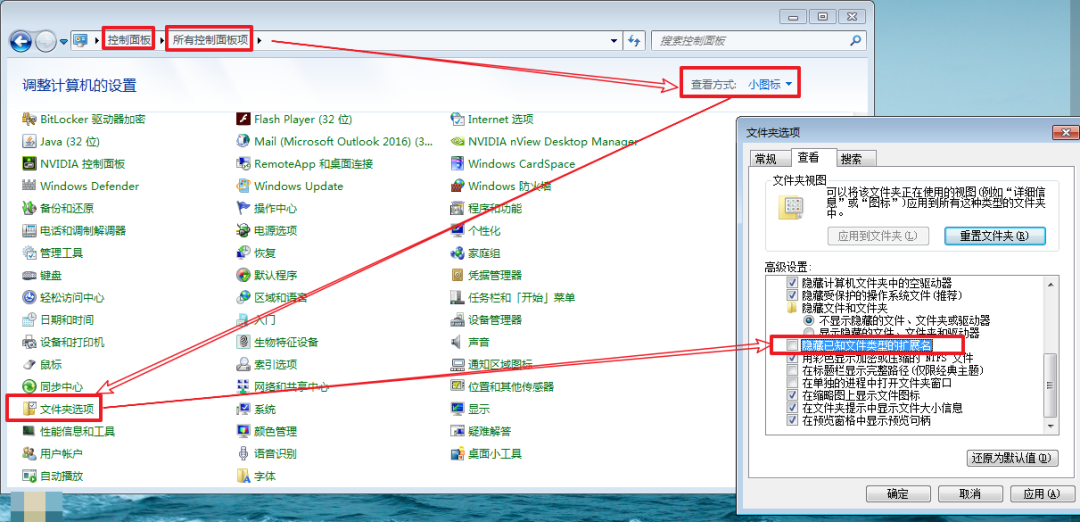This screenshot has width=1080, height=522.
Task: Open the Windows Update icon
Action: tap(242, 186)
